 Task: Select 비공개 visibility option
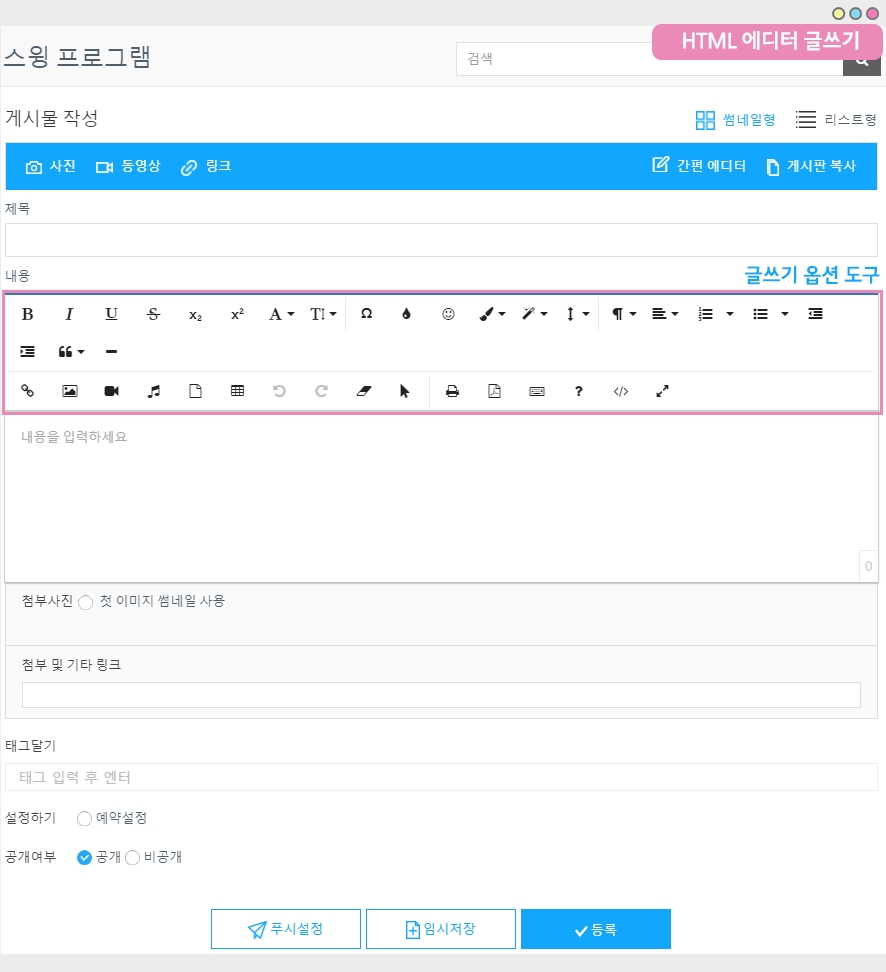coord(132,858)
